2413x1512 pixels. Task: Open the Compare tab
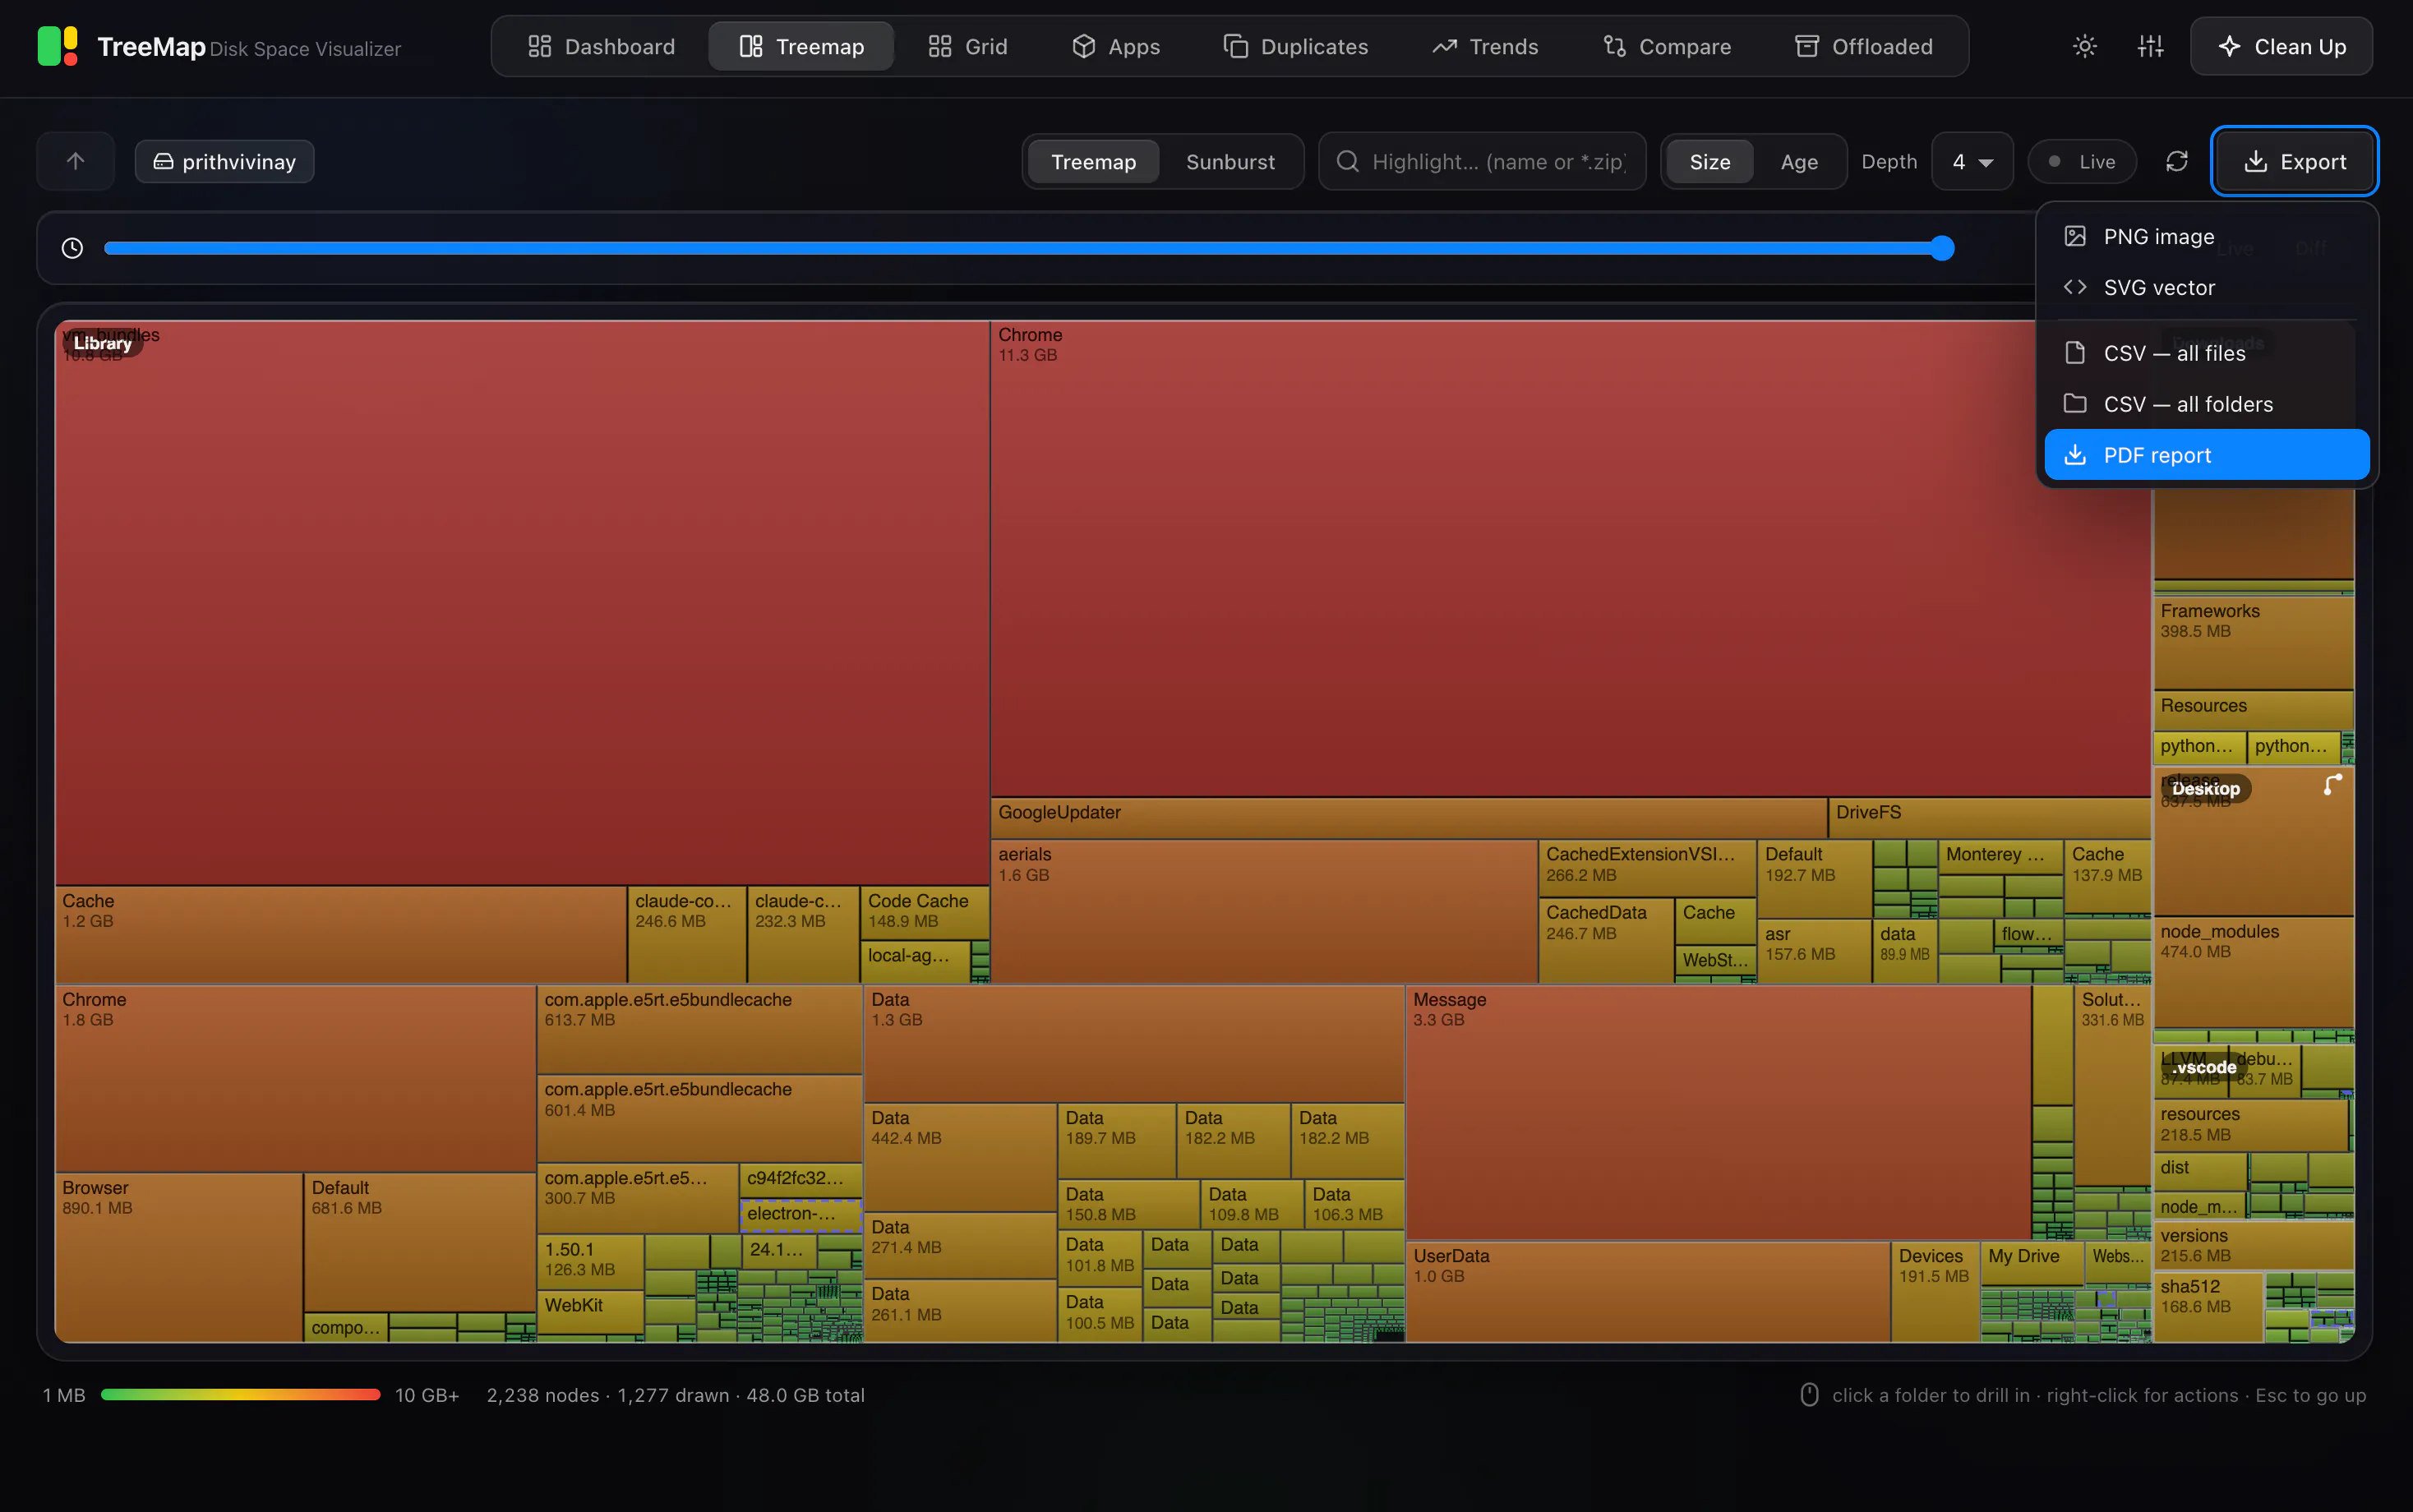coord(1666,46)
